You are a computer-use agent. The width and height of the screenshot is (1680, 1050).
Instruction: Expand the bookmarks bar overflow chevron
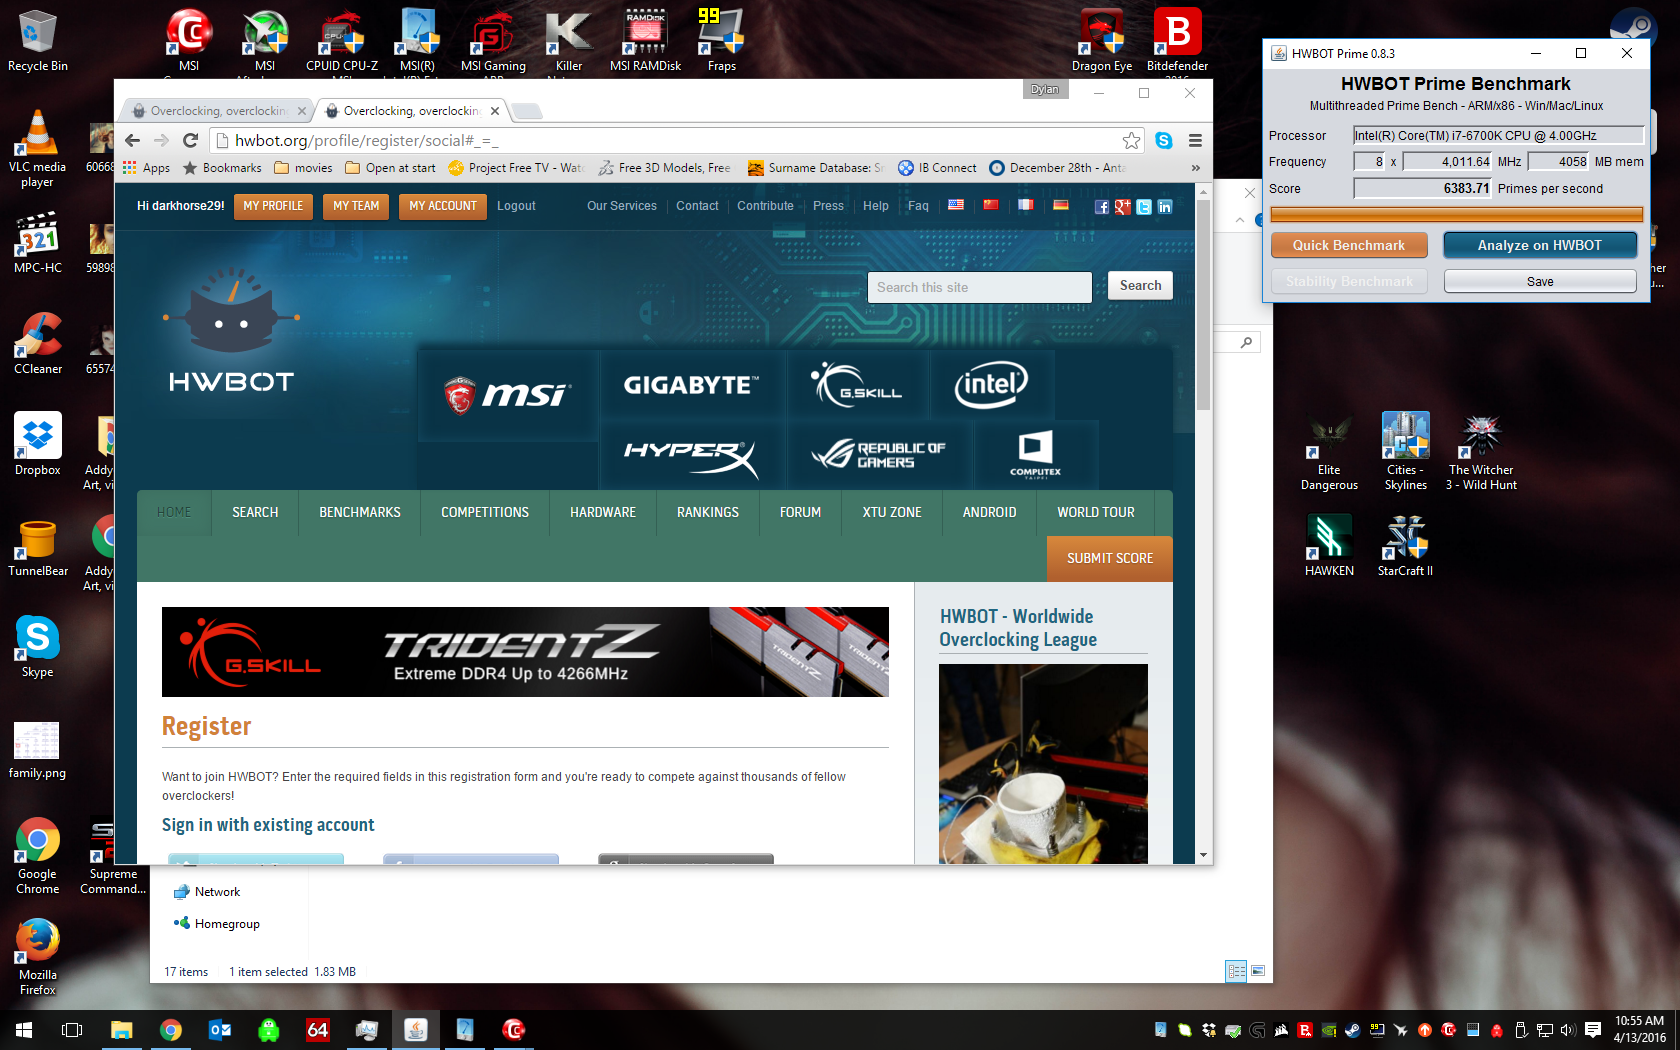(x=1195, y=168)
